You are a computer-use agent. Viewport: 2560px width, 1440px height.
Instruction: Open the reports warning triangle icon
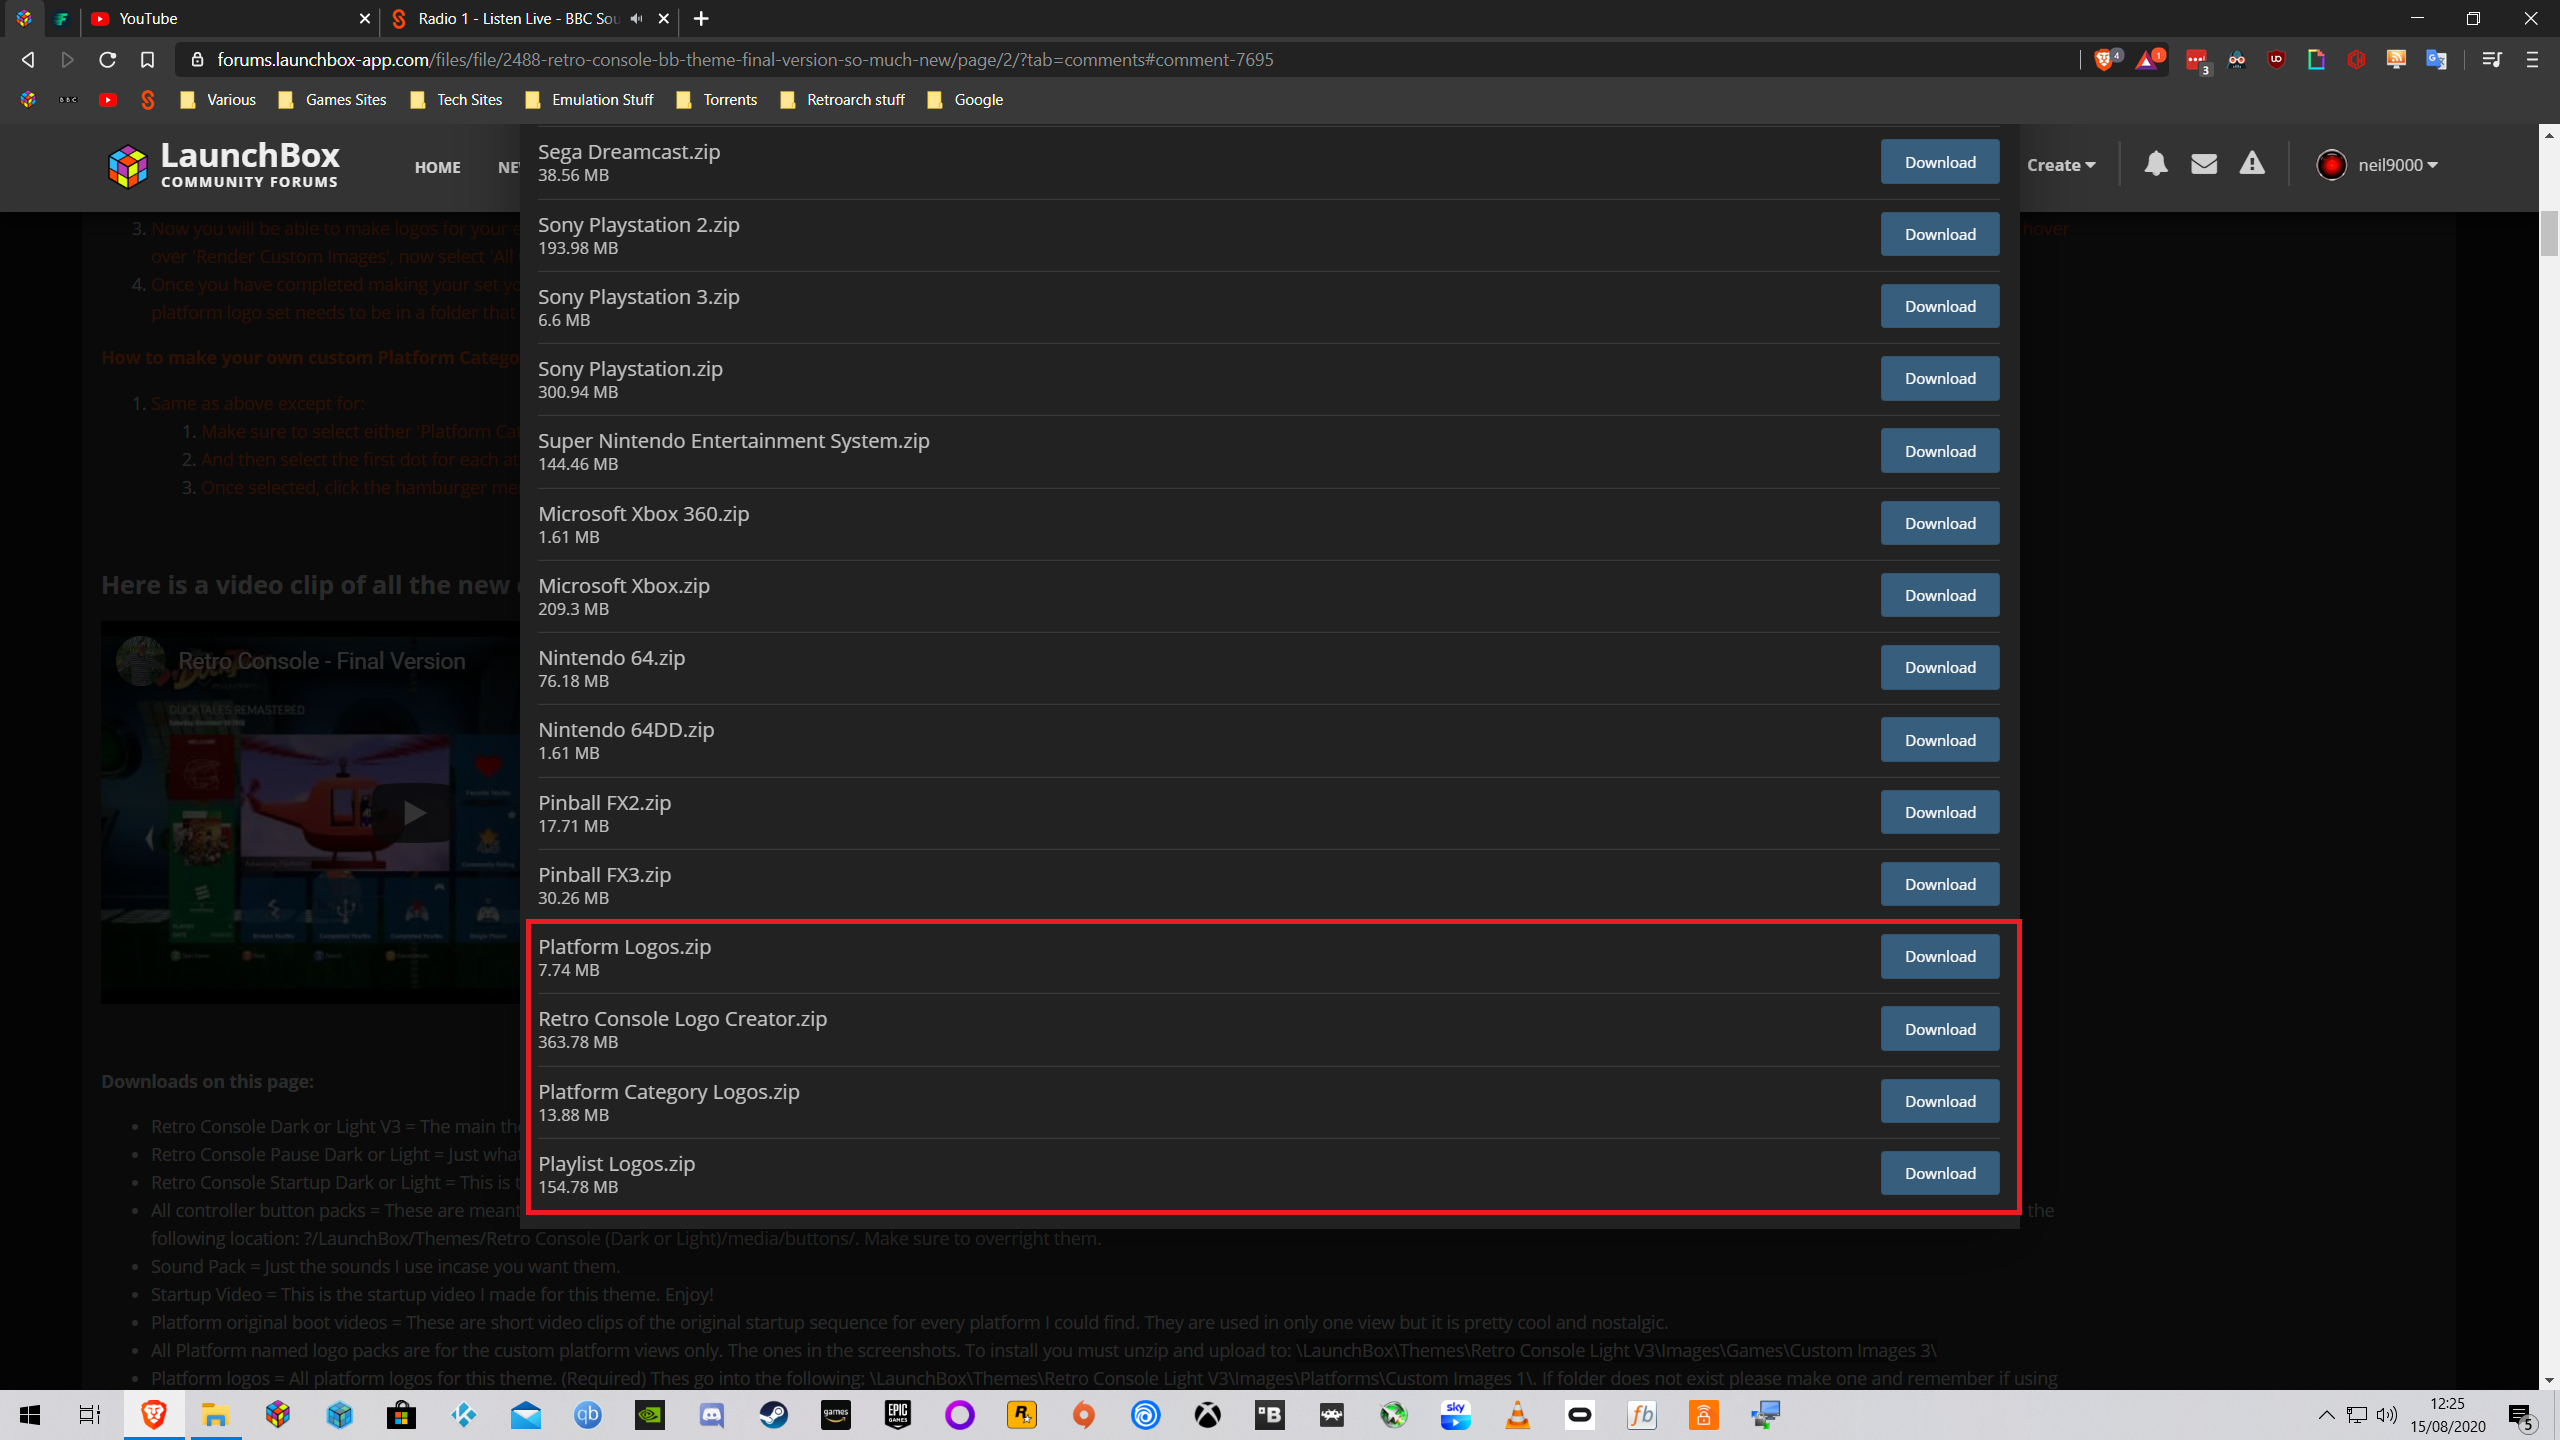[x=2252, y=163]
